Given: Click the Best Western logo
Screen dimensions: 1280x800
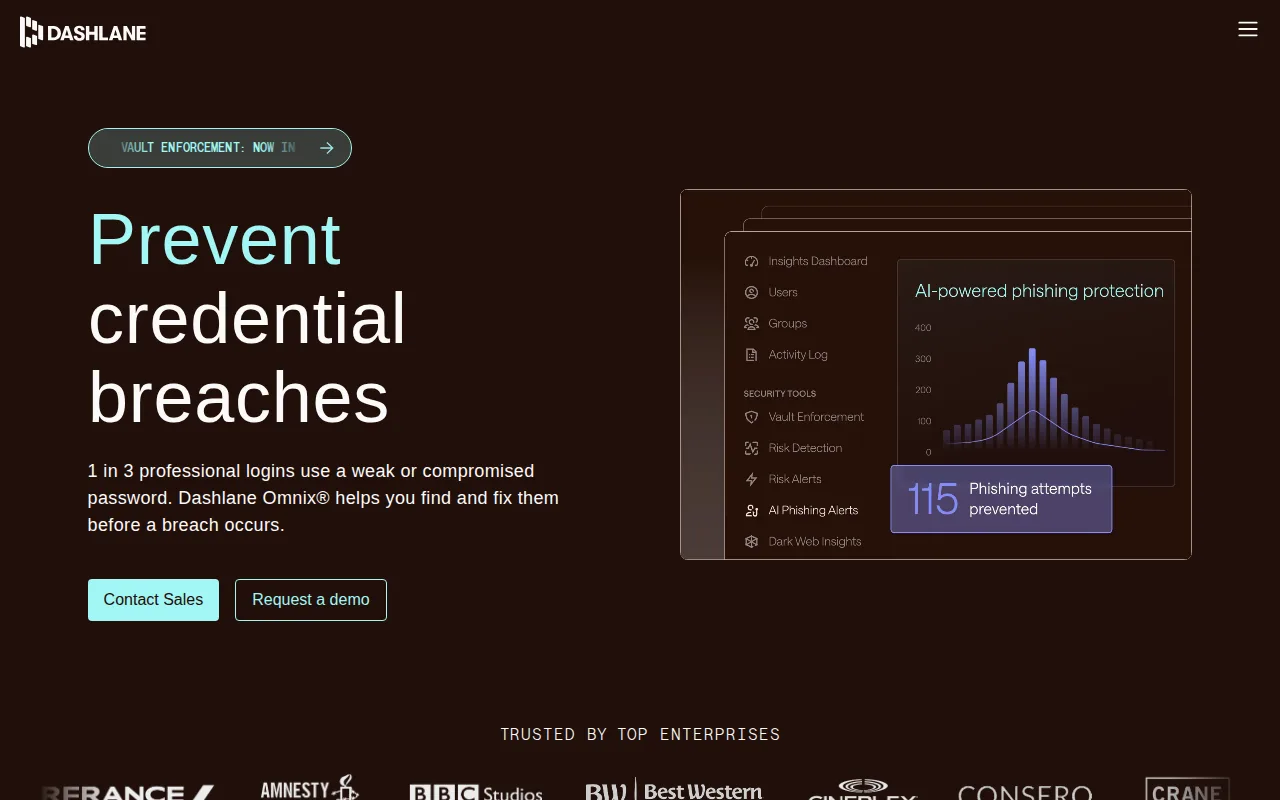Looking at the screenshot, I should 674,791.
